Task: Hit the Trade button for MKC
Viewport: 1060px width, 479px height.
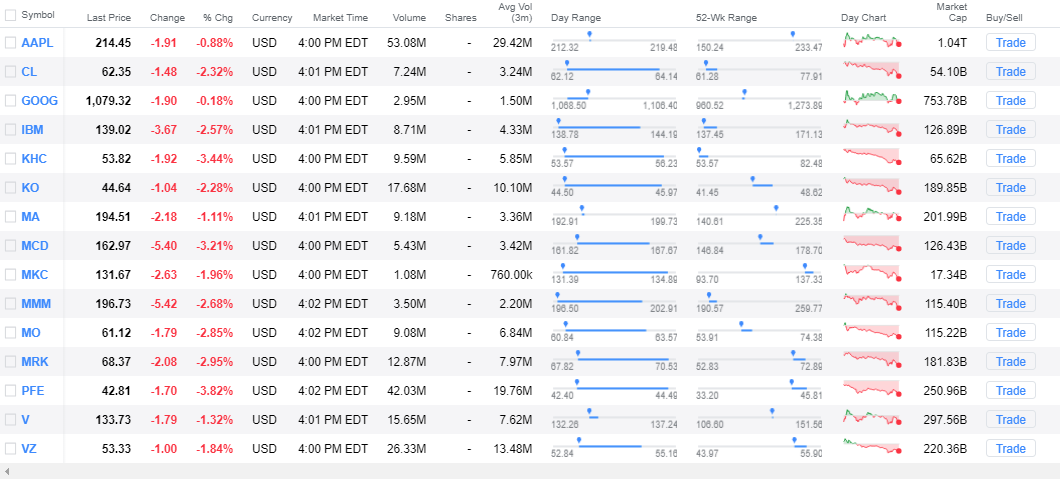Action: 1010,274
